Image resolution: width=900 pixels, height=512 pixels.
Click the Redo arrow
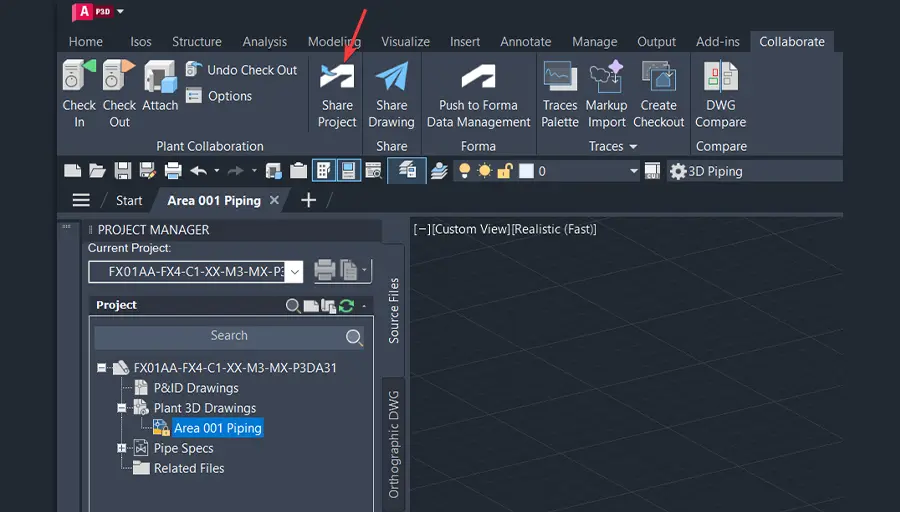pos(235,170)
